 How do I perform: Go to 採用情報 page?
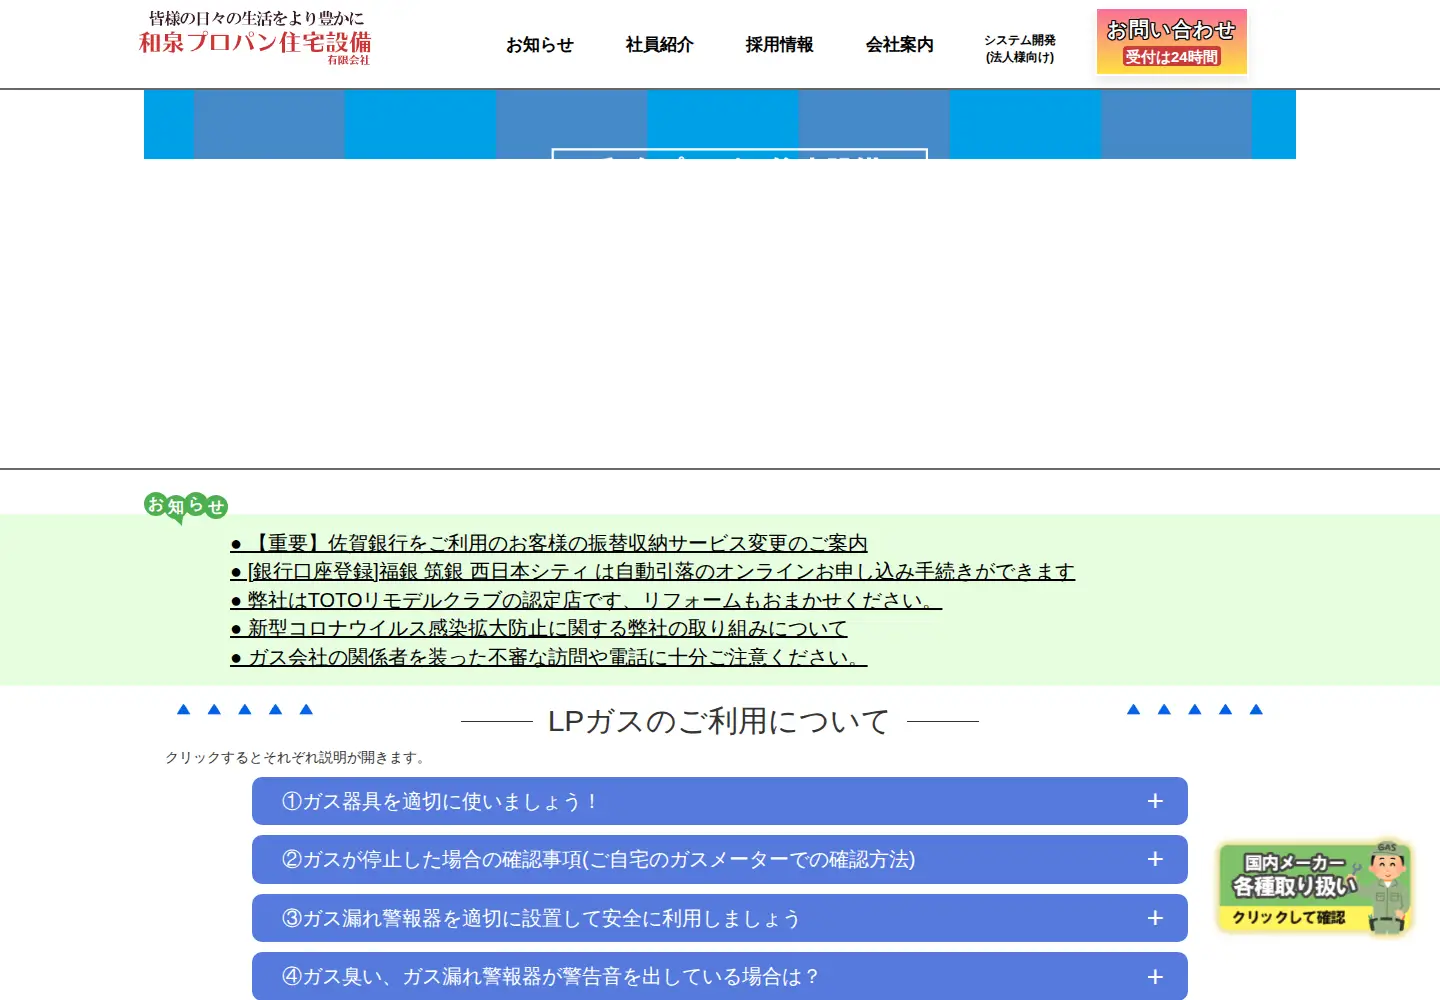click(779, 45)
